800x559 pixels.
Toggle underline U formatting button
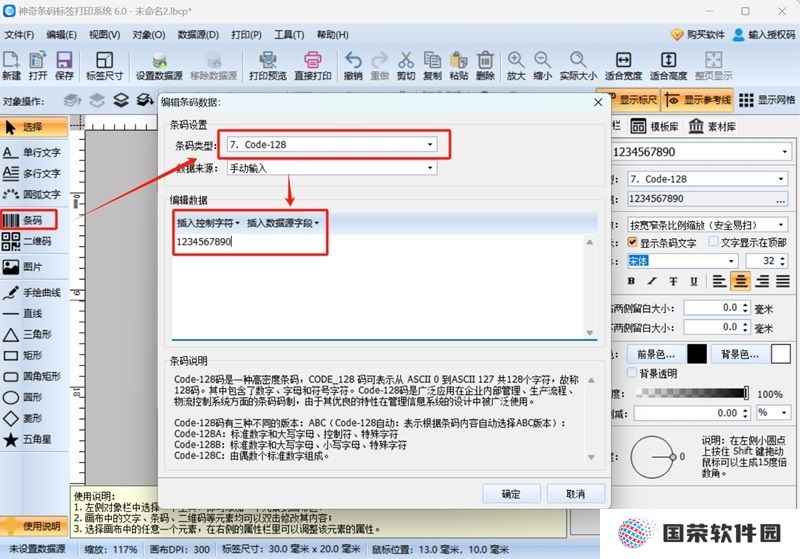(x=694, y=281)
